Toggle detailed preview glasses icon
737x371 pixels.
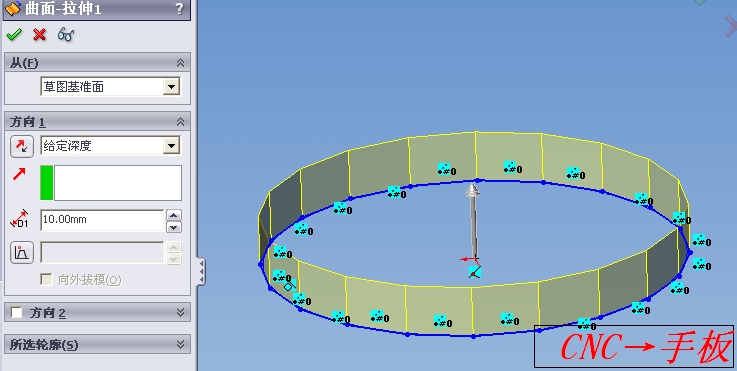point(66,34)
